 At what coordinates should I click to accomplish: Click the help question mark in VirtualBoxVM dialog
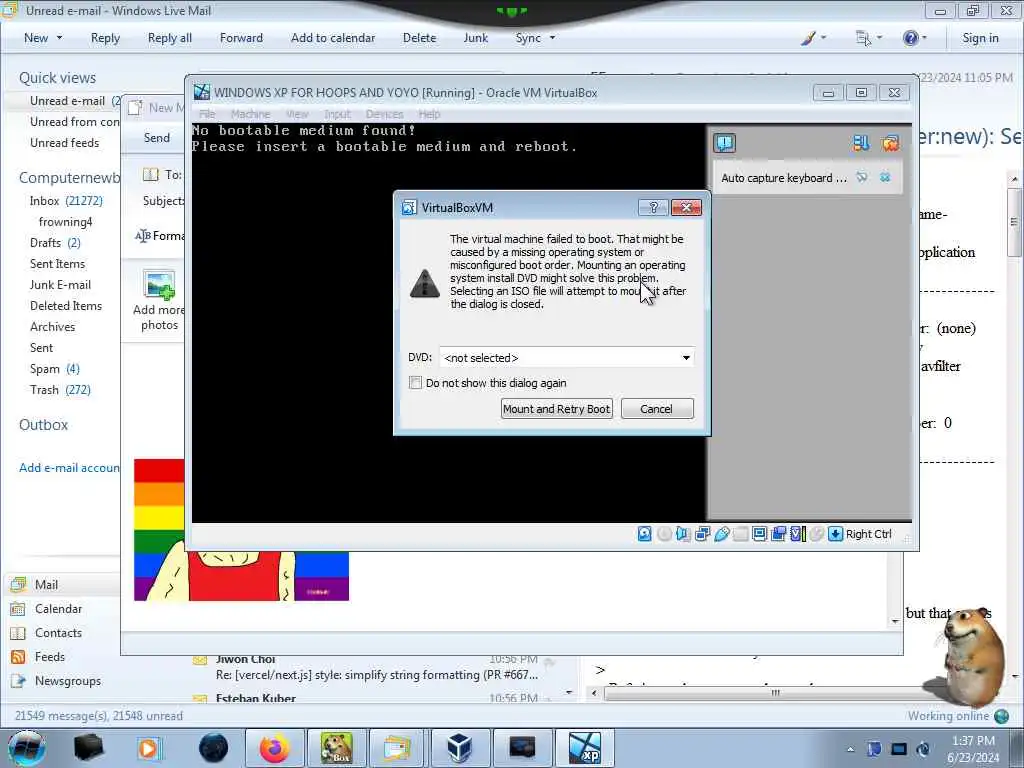click(x=653, y=208)
